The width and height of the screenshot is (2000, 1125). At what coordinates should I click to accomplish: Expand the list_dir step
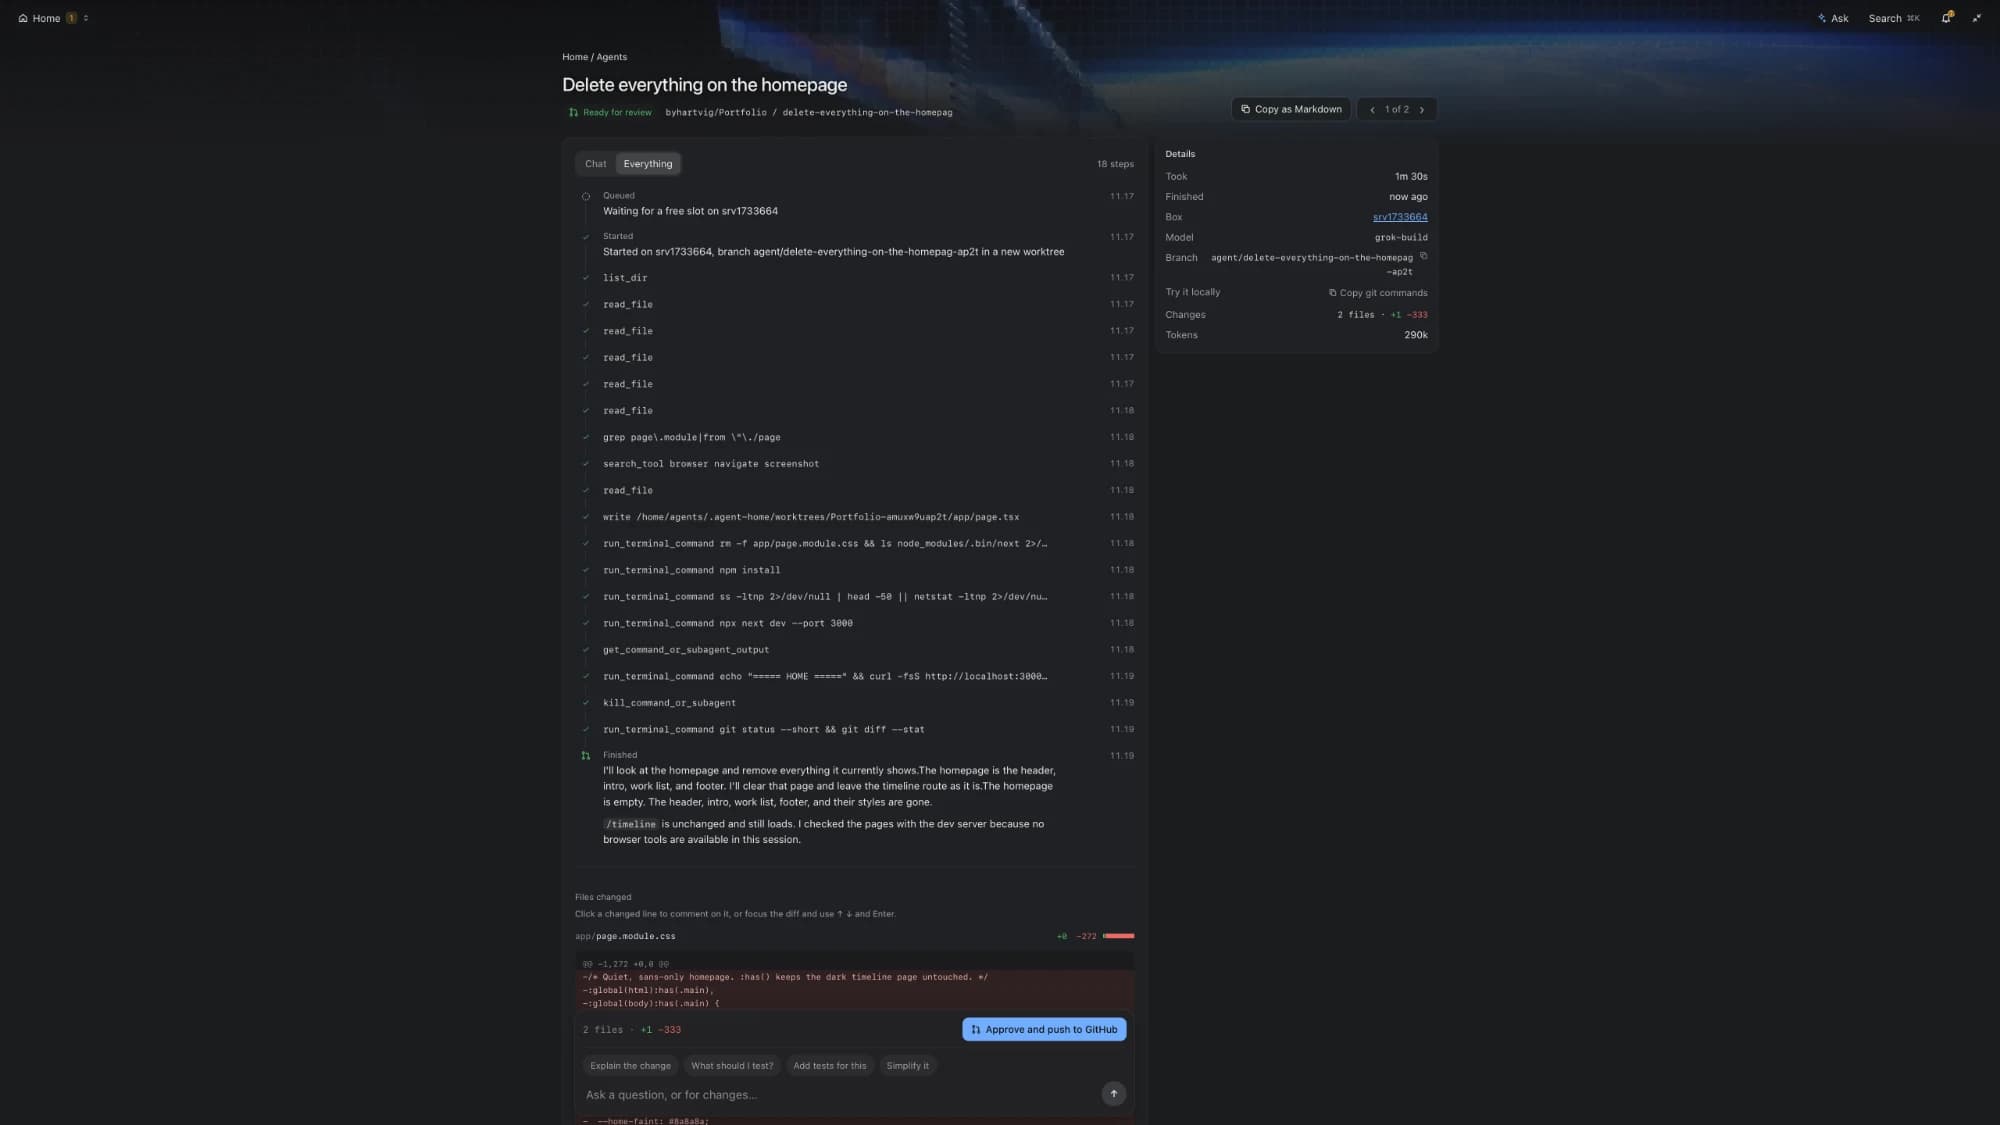tap(857, 278)
